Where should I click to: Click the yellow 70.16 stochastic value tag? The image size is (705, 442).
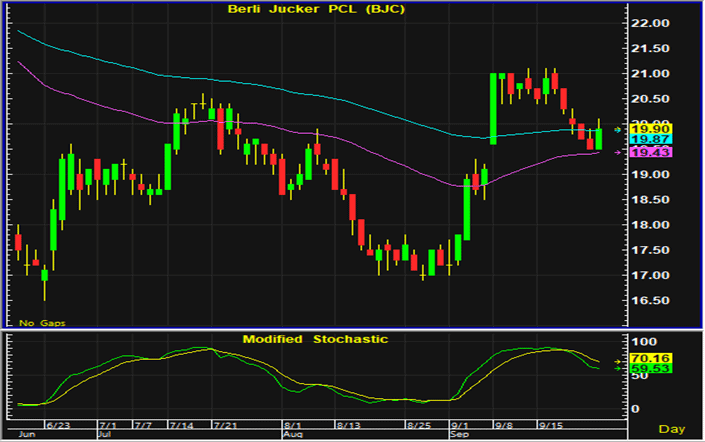coord(654,357)
